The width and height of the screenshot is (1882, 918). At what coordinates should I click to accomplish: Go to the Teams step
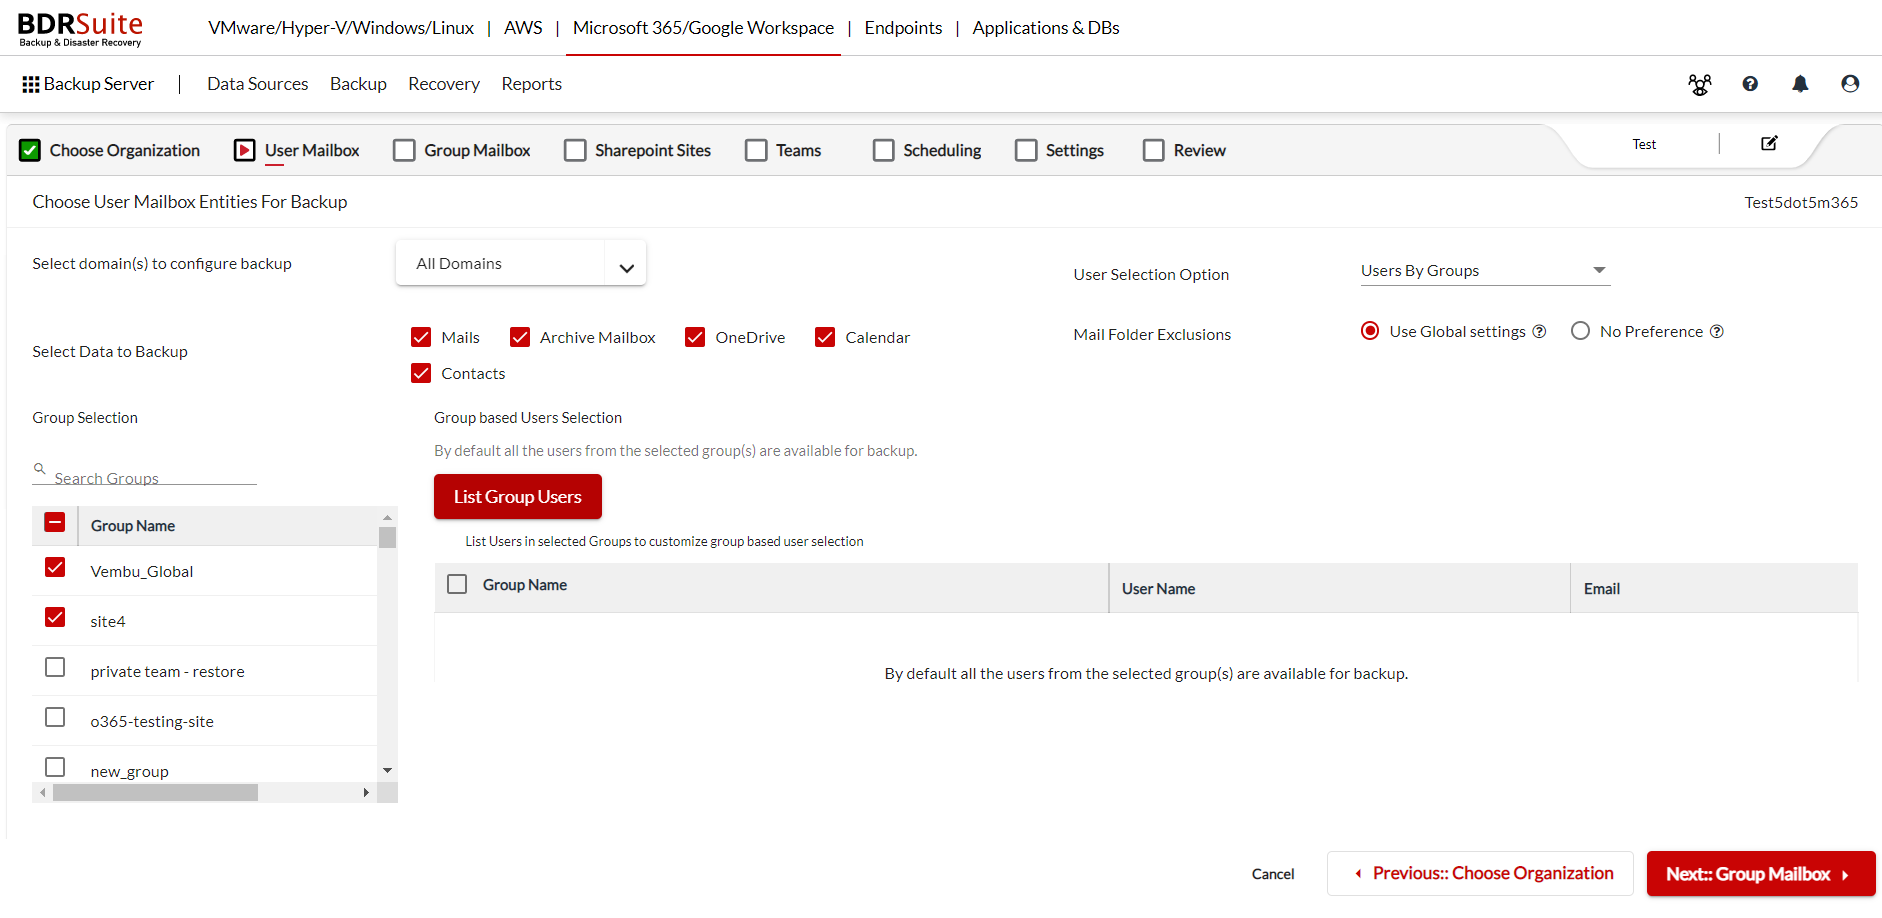[x=783, y=150]
